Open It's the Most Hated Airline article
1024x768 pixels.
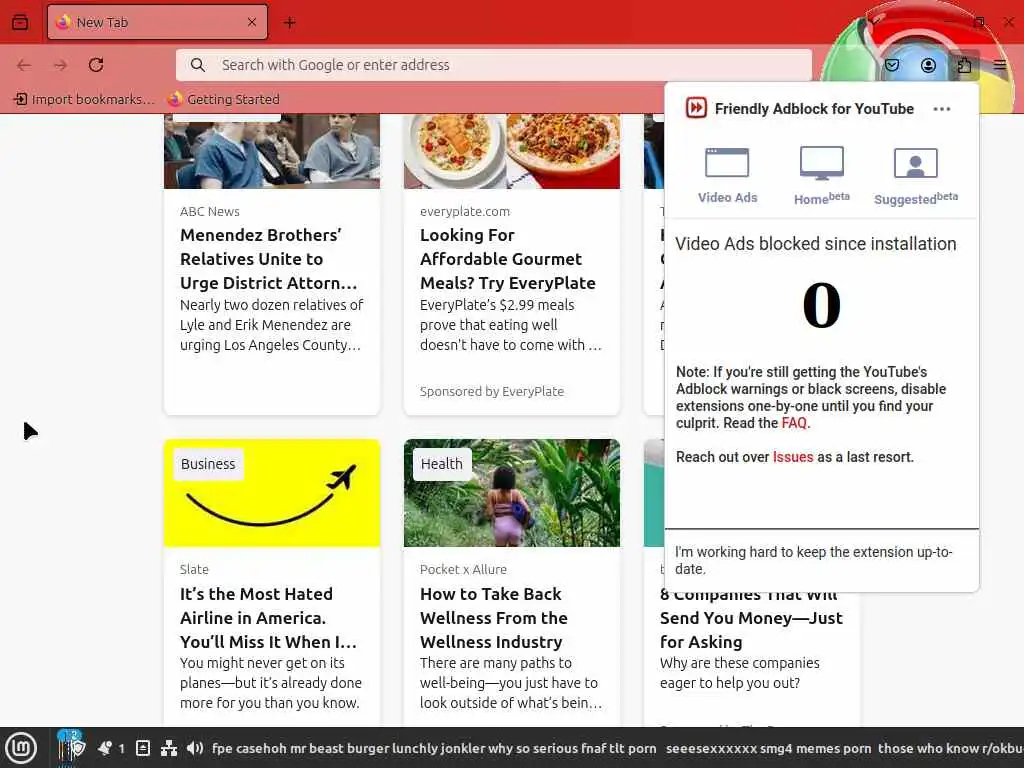(268, 618)
